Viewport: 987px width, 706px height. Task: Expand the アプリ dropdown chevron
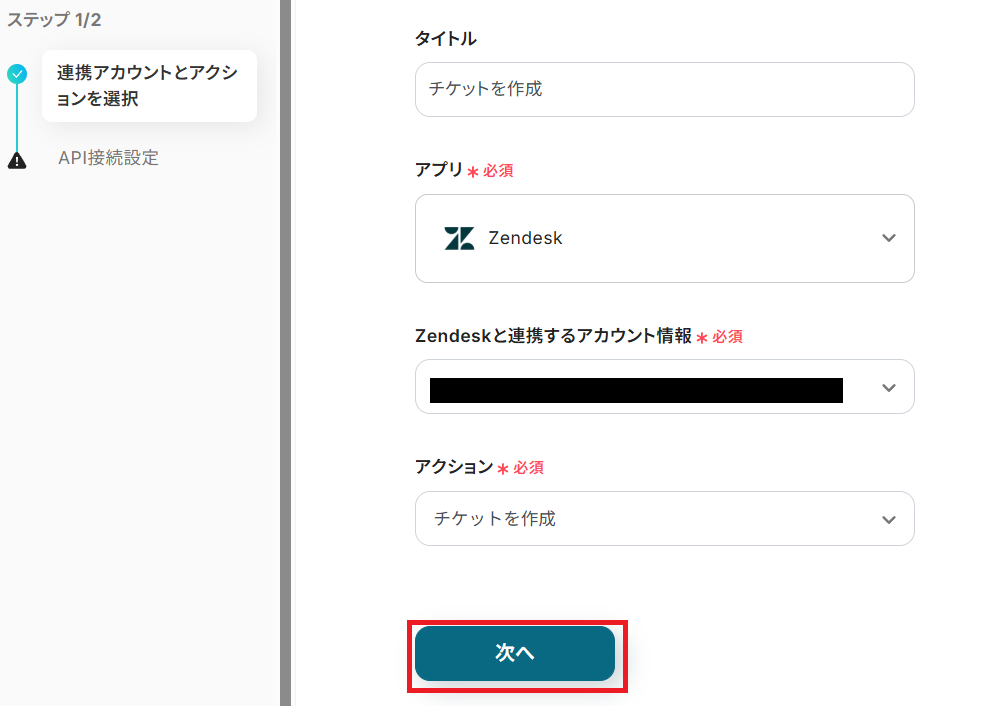tap(888, 238)
